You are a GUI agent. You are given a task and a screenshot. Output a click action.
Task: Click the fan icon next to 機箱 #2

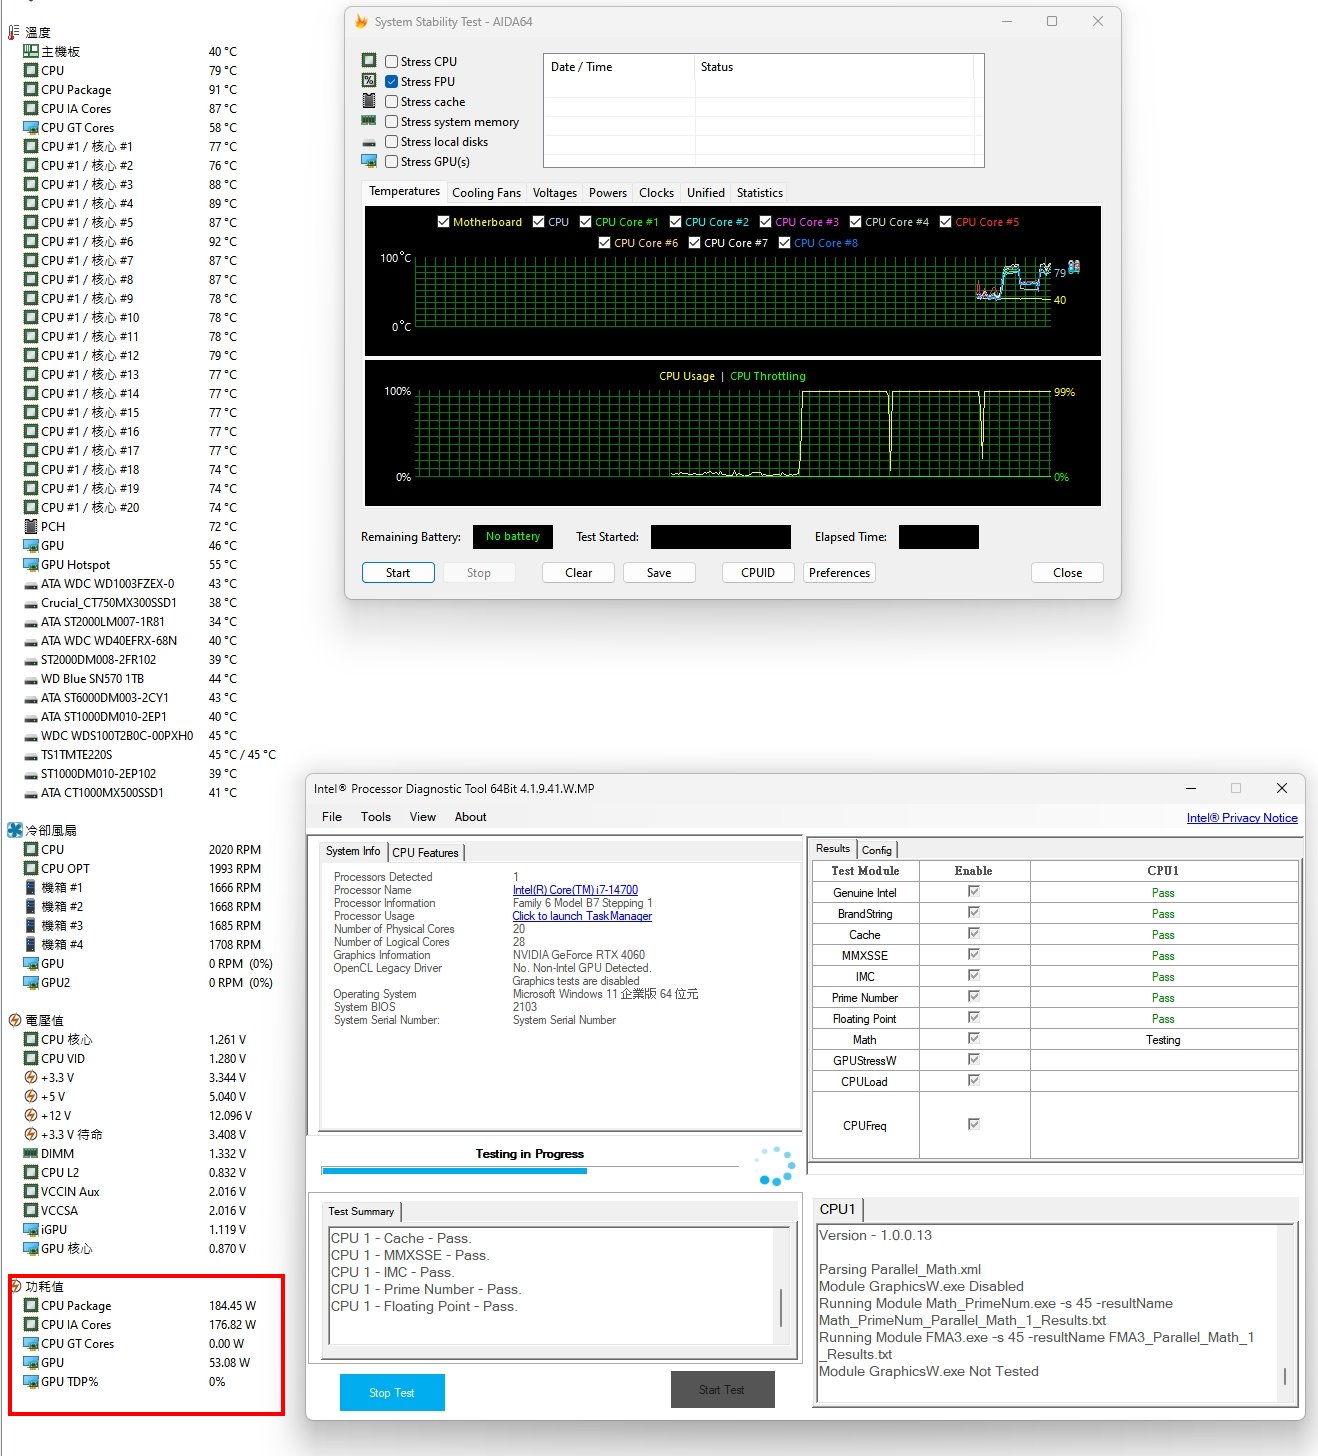pos(30,906)
